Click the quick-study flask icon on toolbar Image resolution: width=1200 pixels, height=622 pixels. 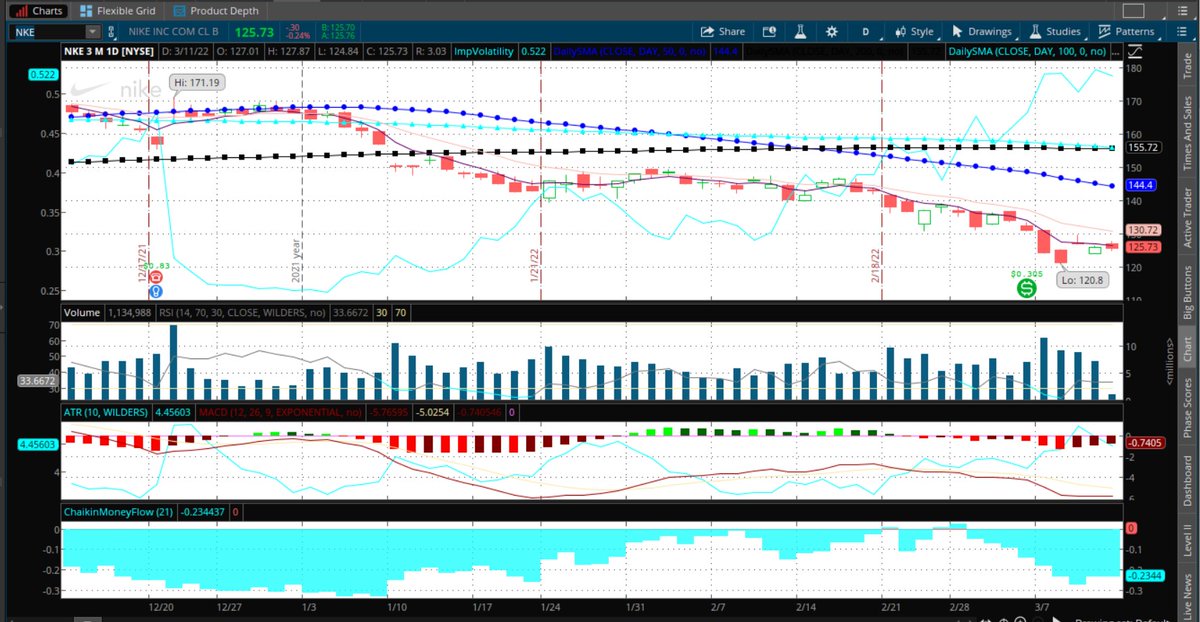[x=799, y=31]
